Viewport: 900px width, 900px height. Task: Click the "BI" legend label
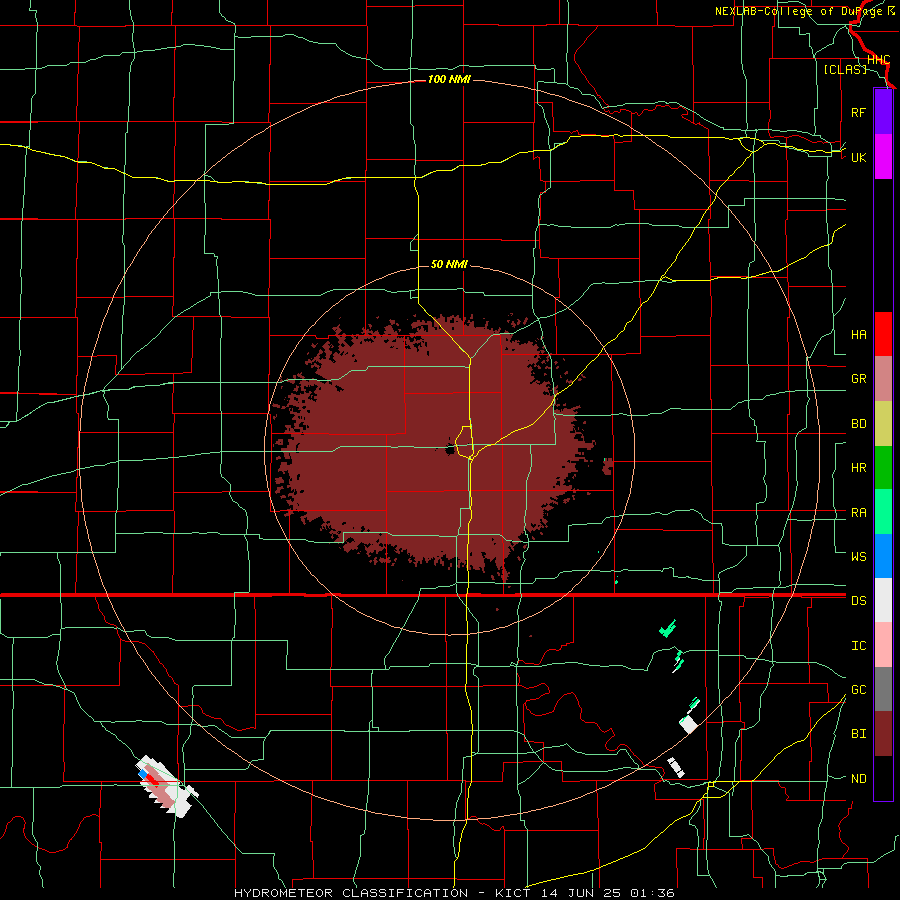click(x=858, y=734)
